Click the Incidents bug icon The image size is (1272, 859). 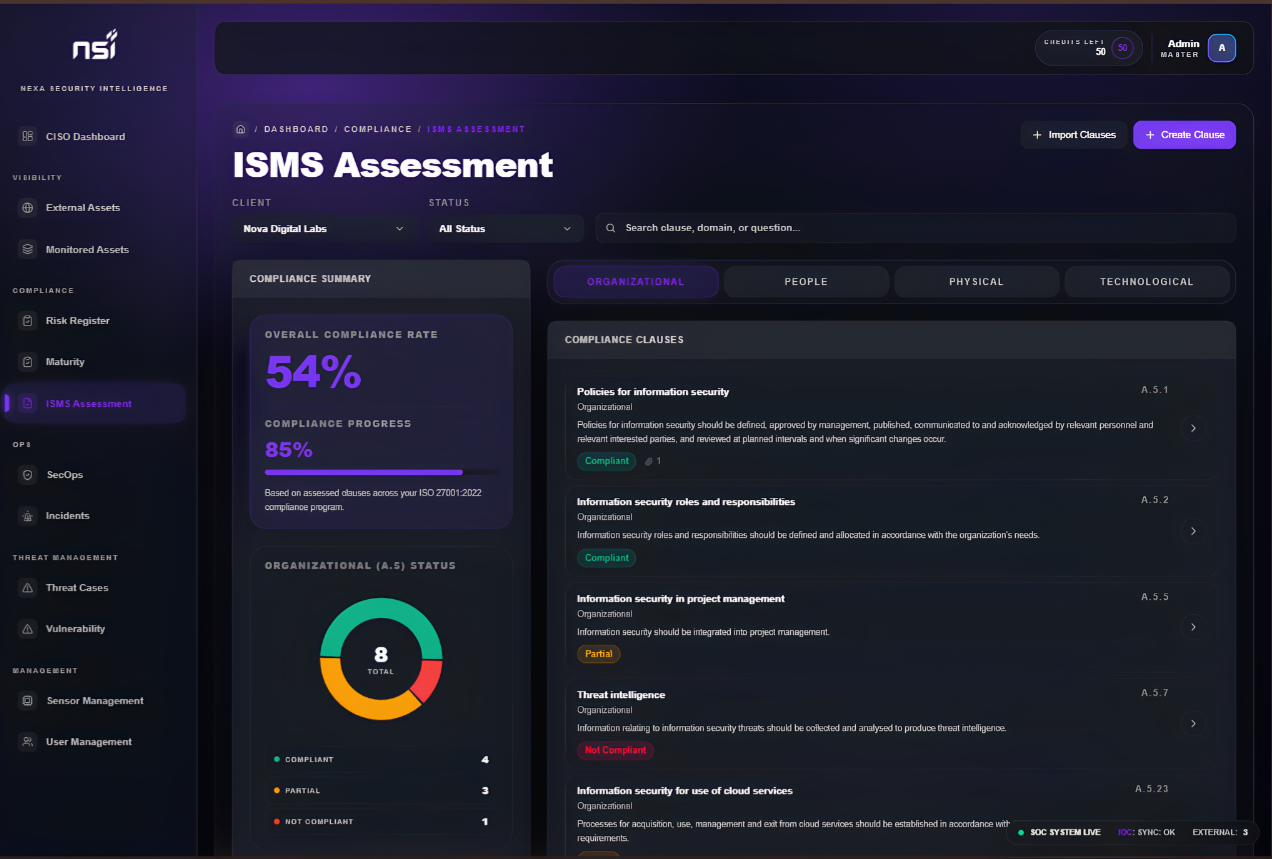coord(27,516)
